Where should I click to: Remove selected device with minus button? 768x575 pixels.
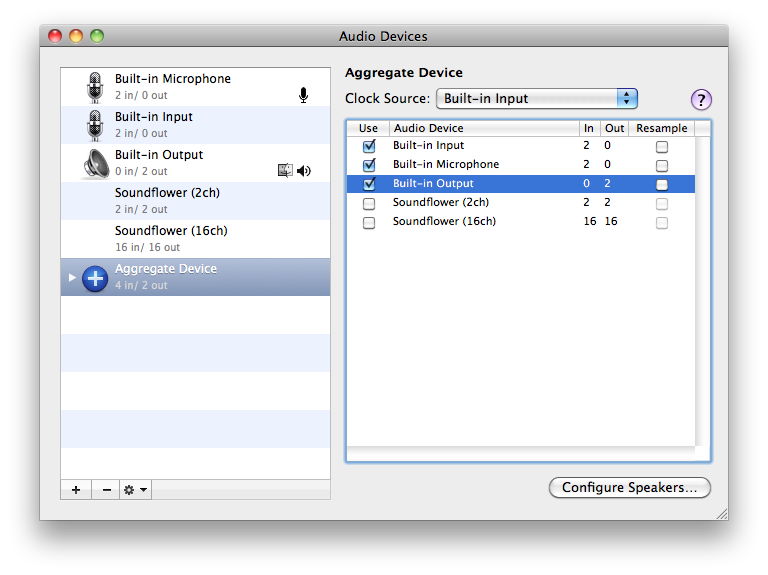(x=105, y=490)
